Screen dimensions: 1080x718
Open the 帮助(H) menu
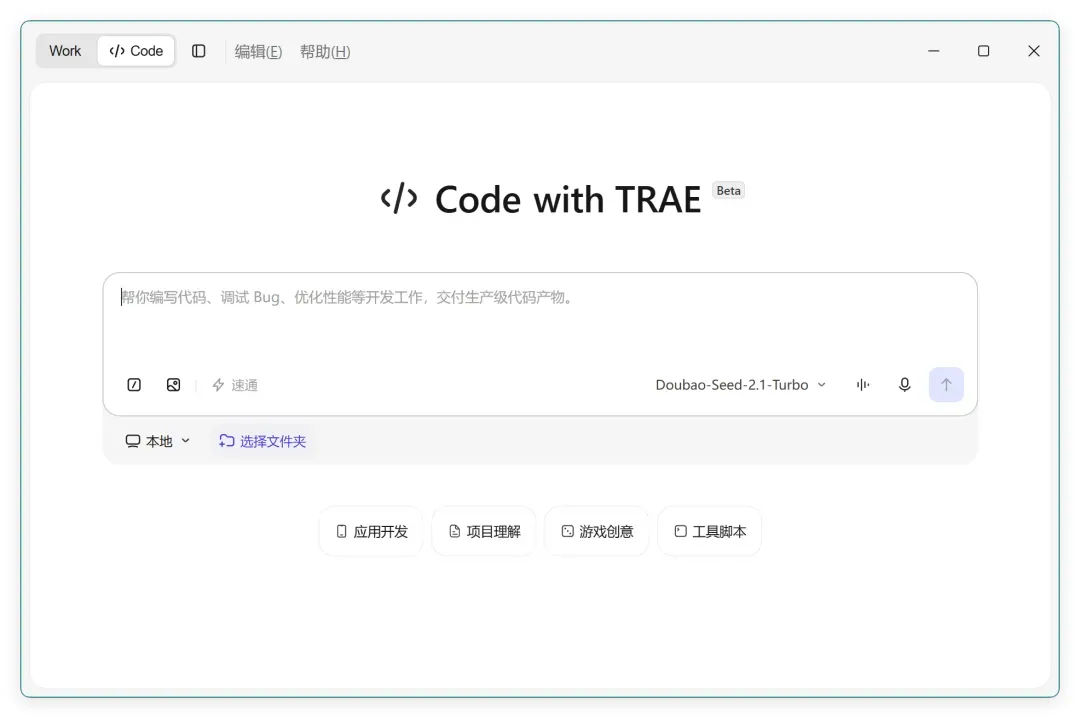[325, 52]
